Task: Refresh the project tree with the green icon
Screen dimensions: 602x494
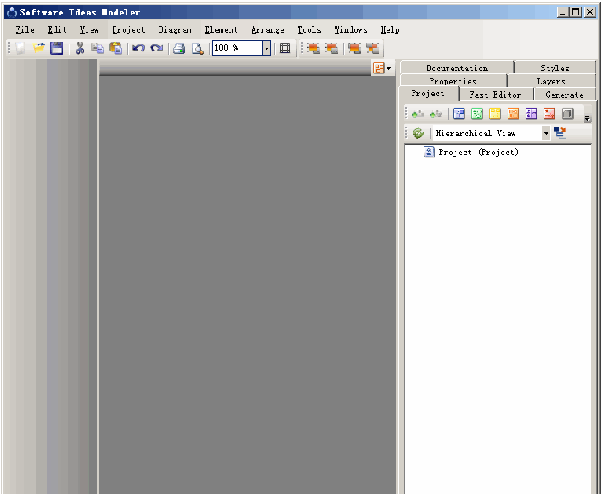Action: [x=418, y=133]
